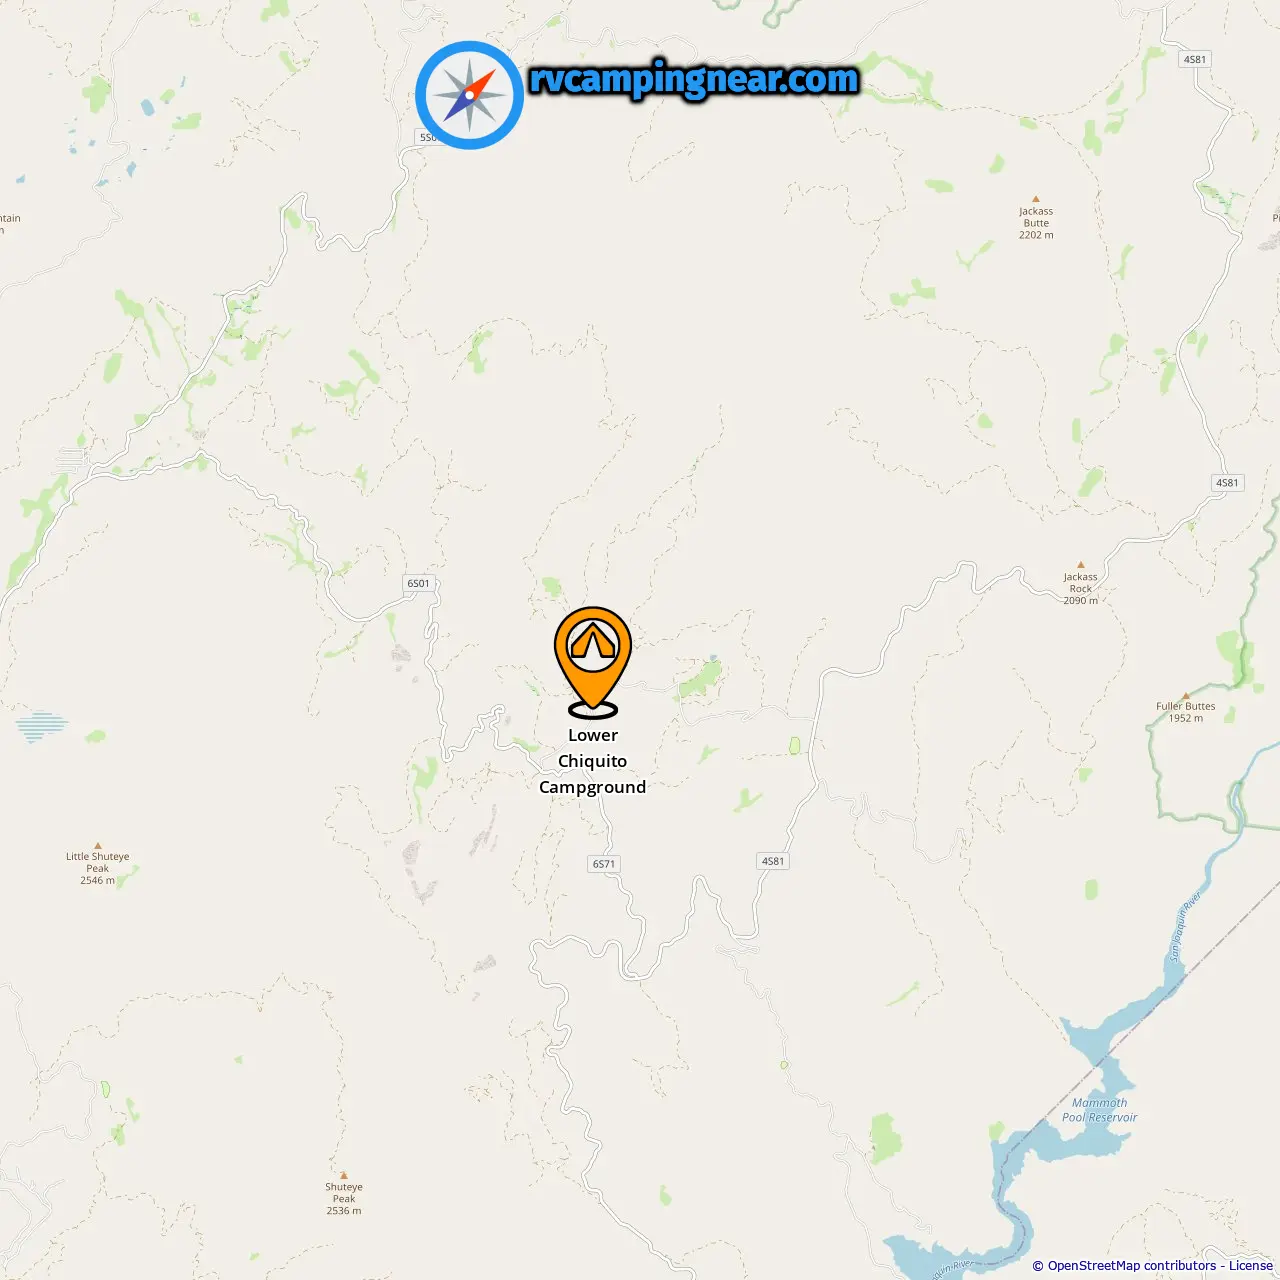The image size is (1280, 1280).
Task: Select the Jackass Butte peak marker
Action: (1036, 199)
